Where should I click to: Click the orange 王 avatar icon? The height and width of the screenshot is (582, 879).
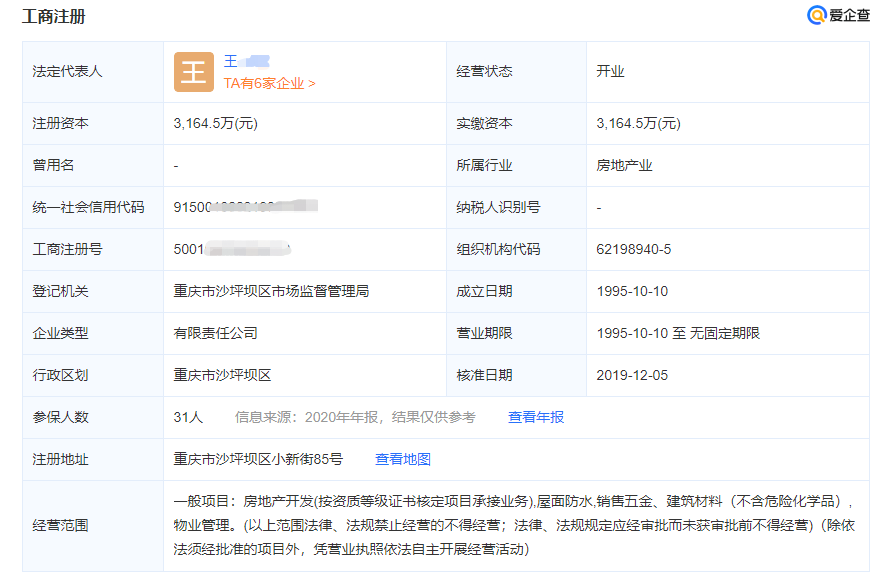pyautogui.click(x=193, y=72)
